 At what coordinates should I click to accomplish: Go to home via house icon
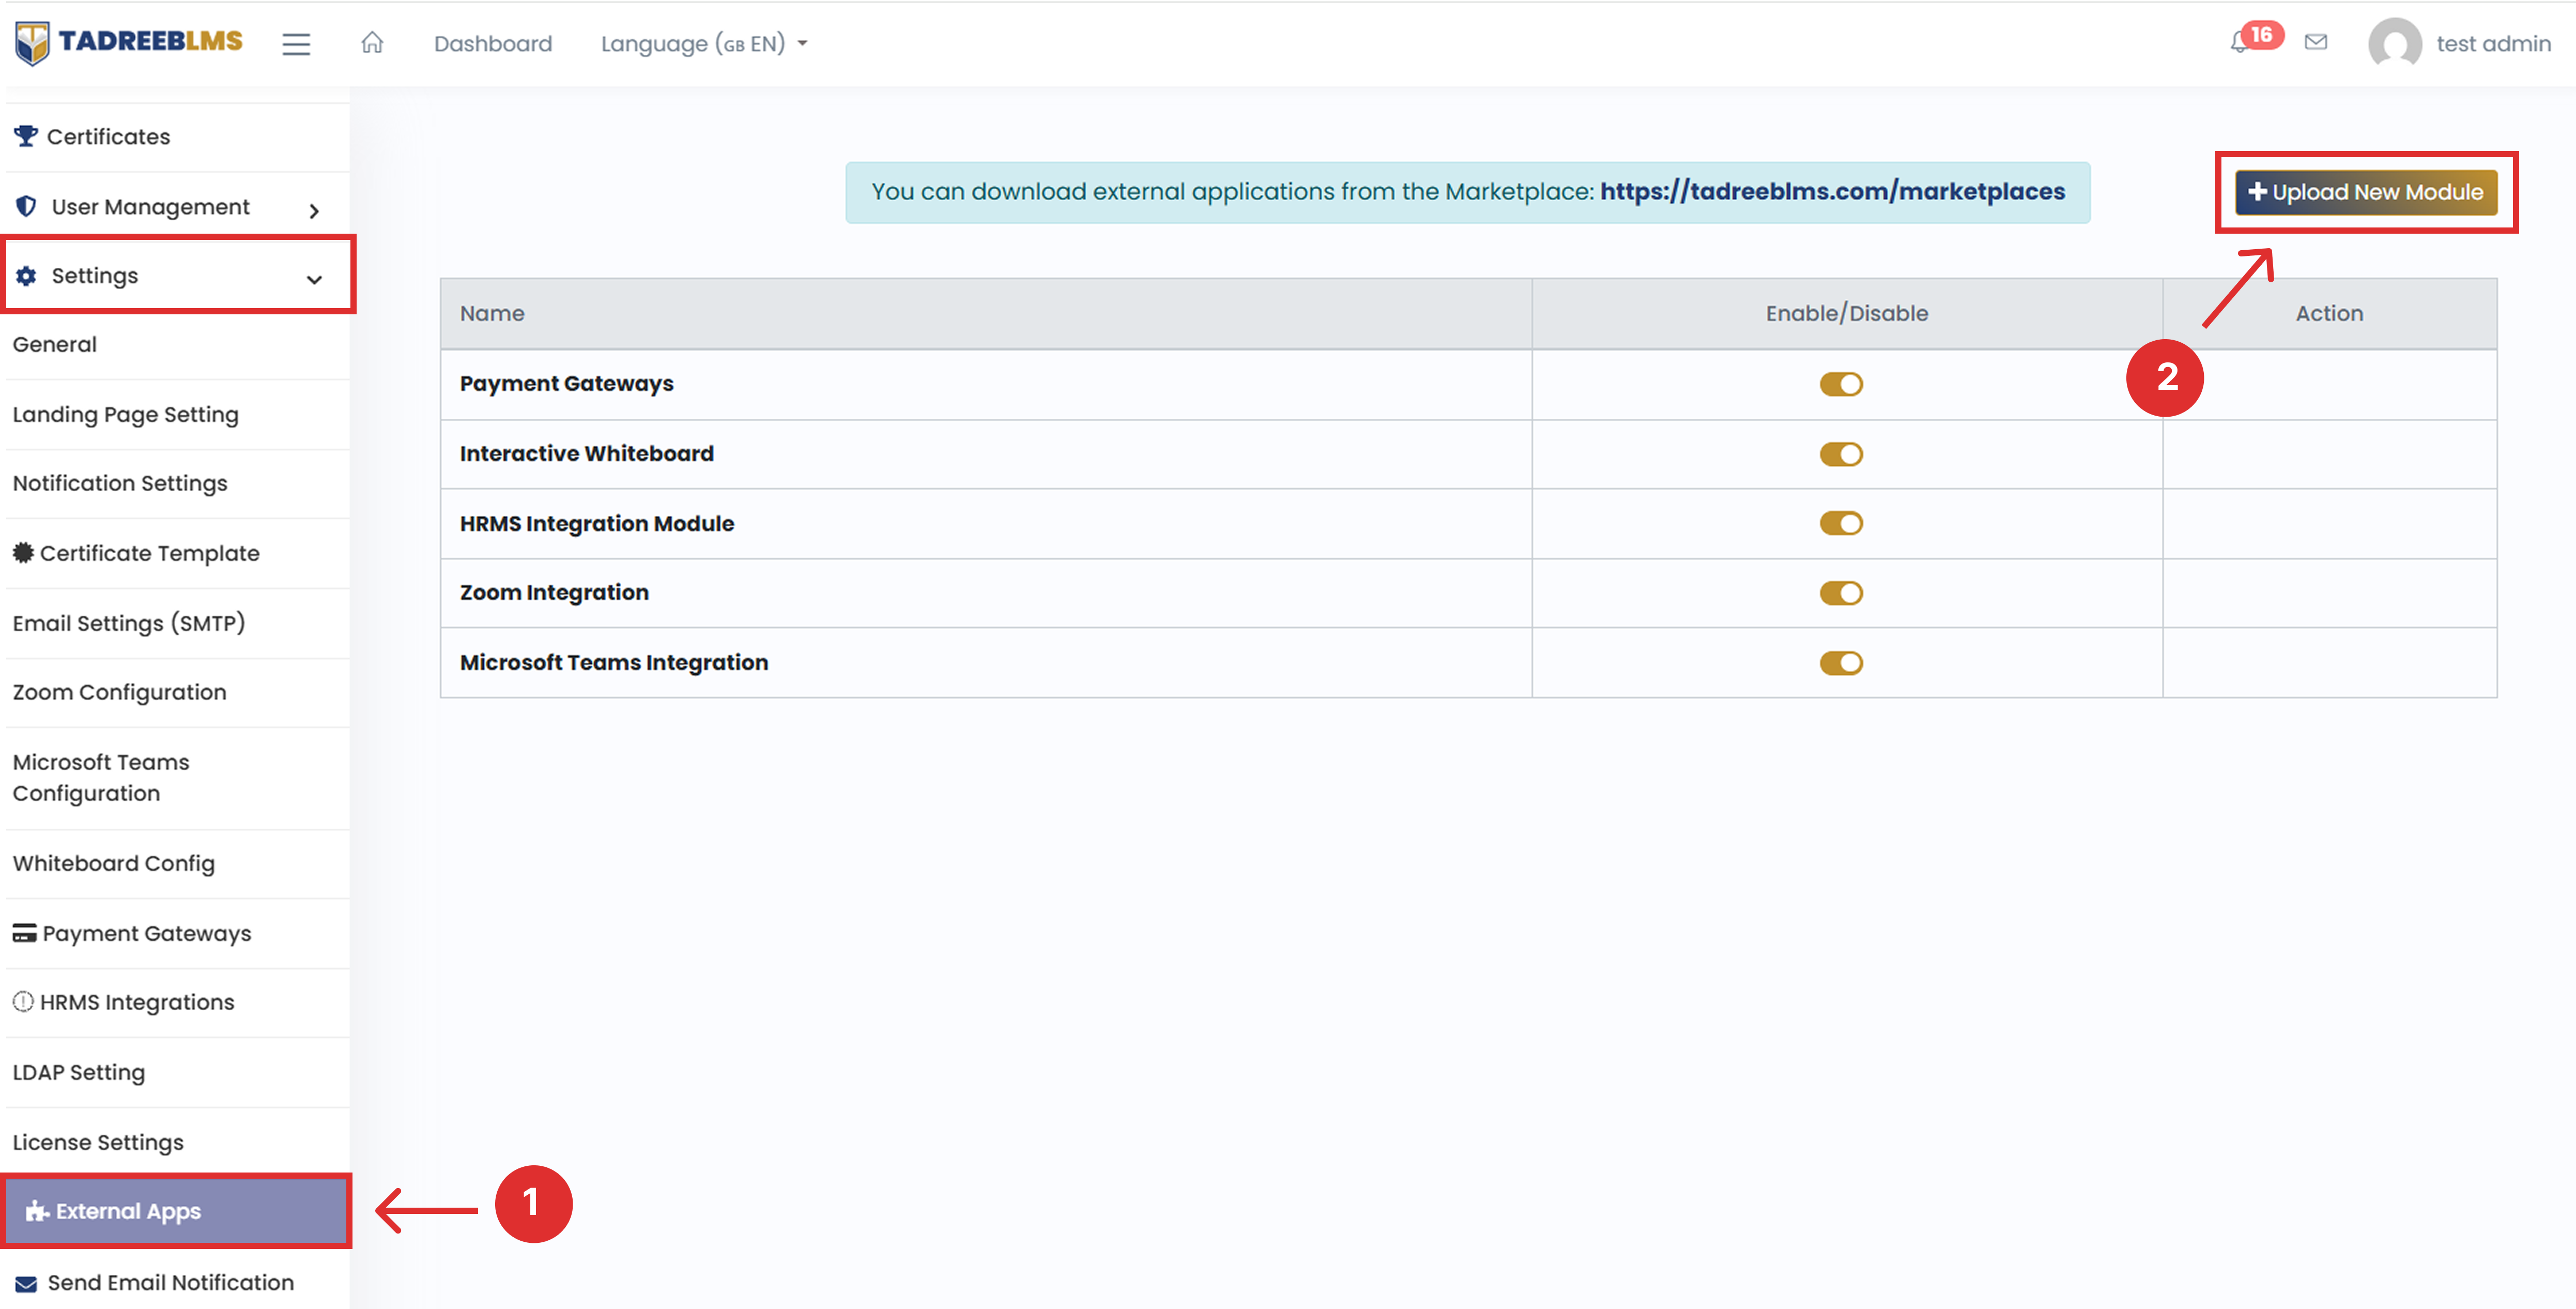click(372, 43)
